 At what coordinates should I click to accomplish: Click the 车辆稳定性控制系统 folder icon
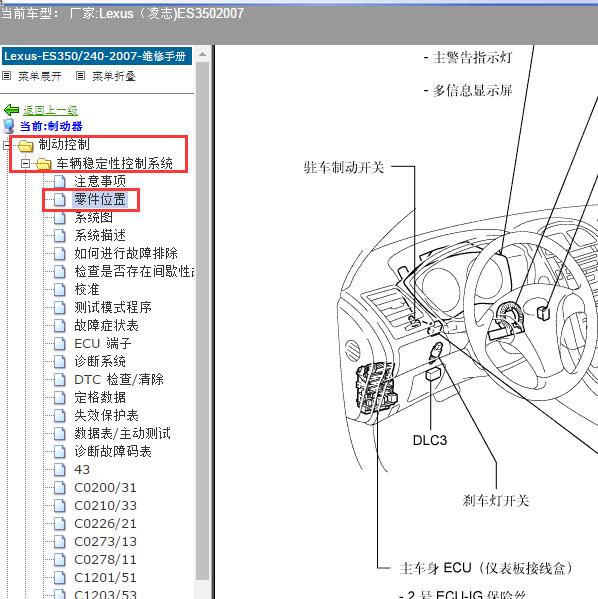point(44,164)
